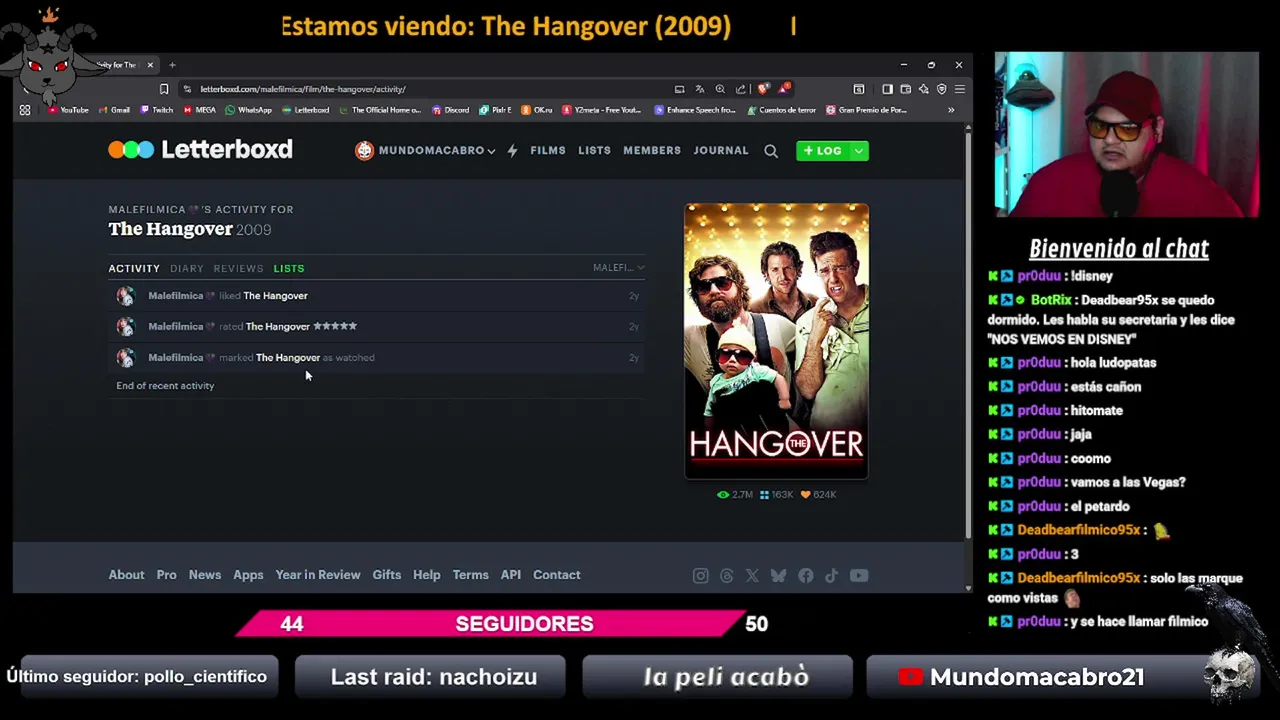Open the browser hamburger menu
Screen dimensions: 1280x720
pos(959,89)
